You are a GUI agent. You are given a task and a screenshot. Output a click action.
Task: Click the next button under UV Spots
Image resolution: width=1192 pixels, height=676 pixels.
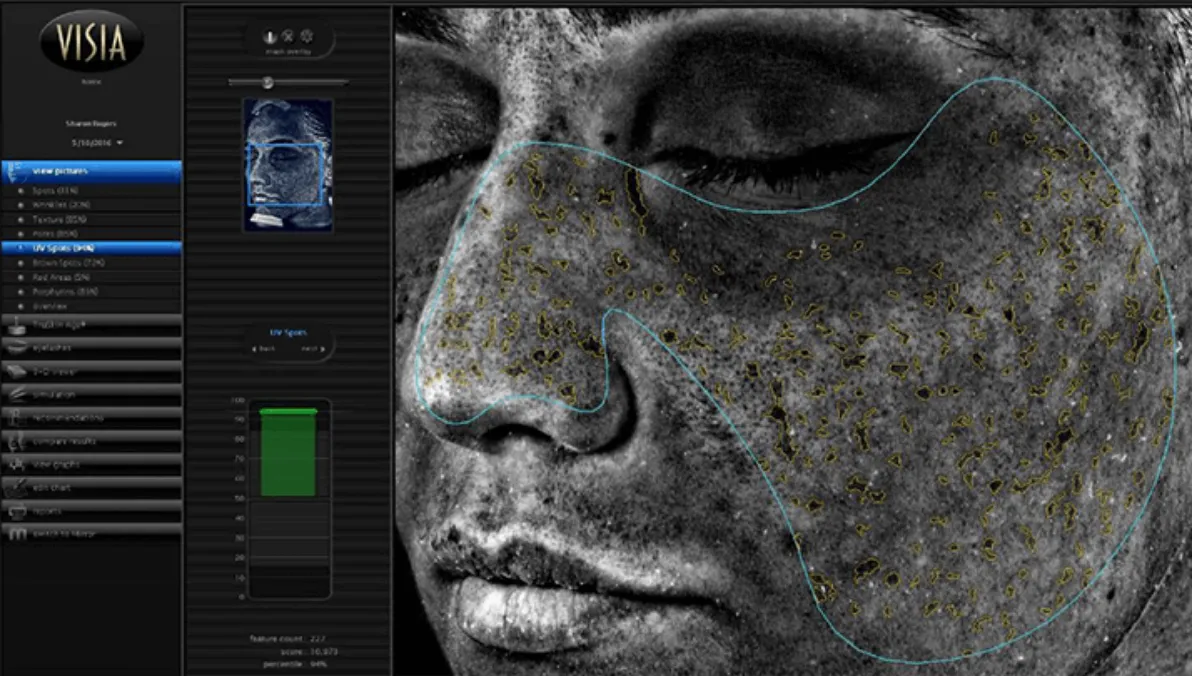click(311, 349)
